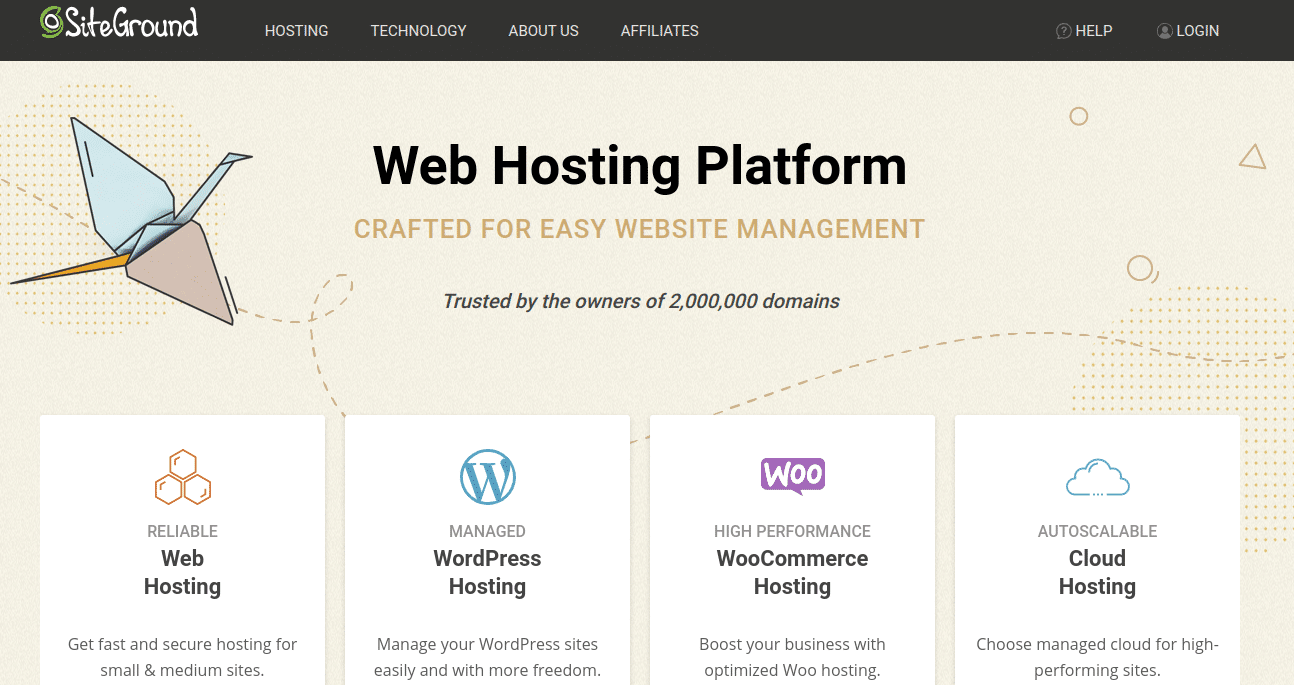1294x685 pixels.
Task: Click the 'HIGH PERFORMANCE' label
Action: coord(792,531)
